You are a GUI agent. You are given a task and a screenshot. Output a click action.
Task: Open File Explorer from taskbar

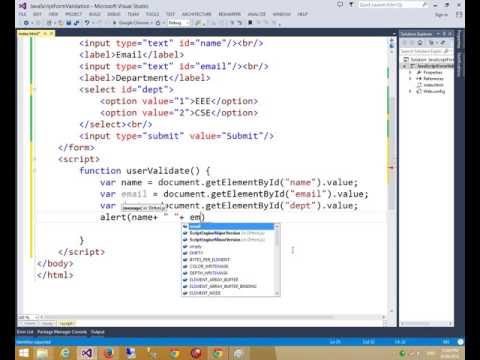(42, 353)
